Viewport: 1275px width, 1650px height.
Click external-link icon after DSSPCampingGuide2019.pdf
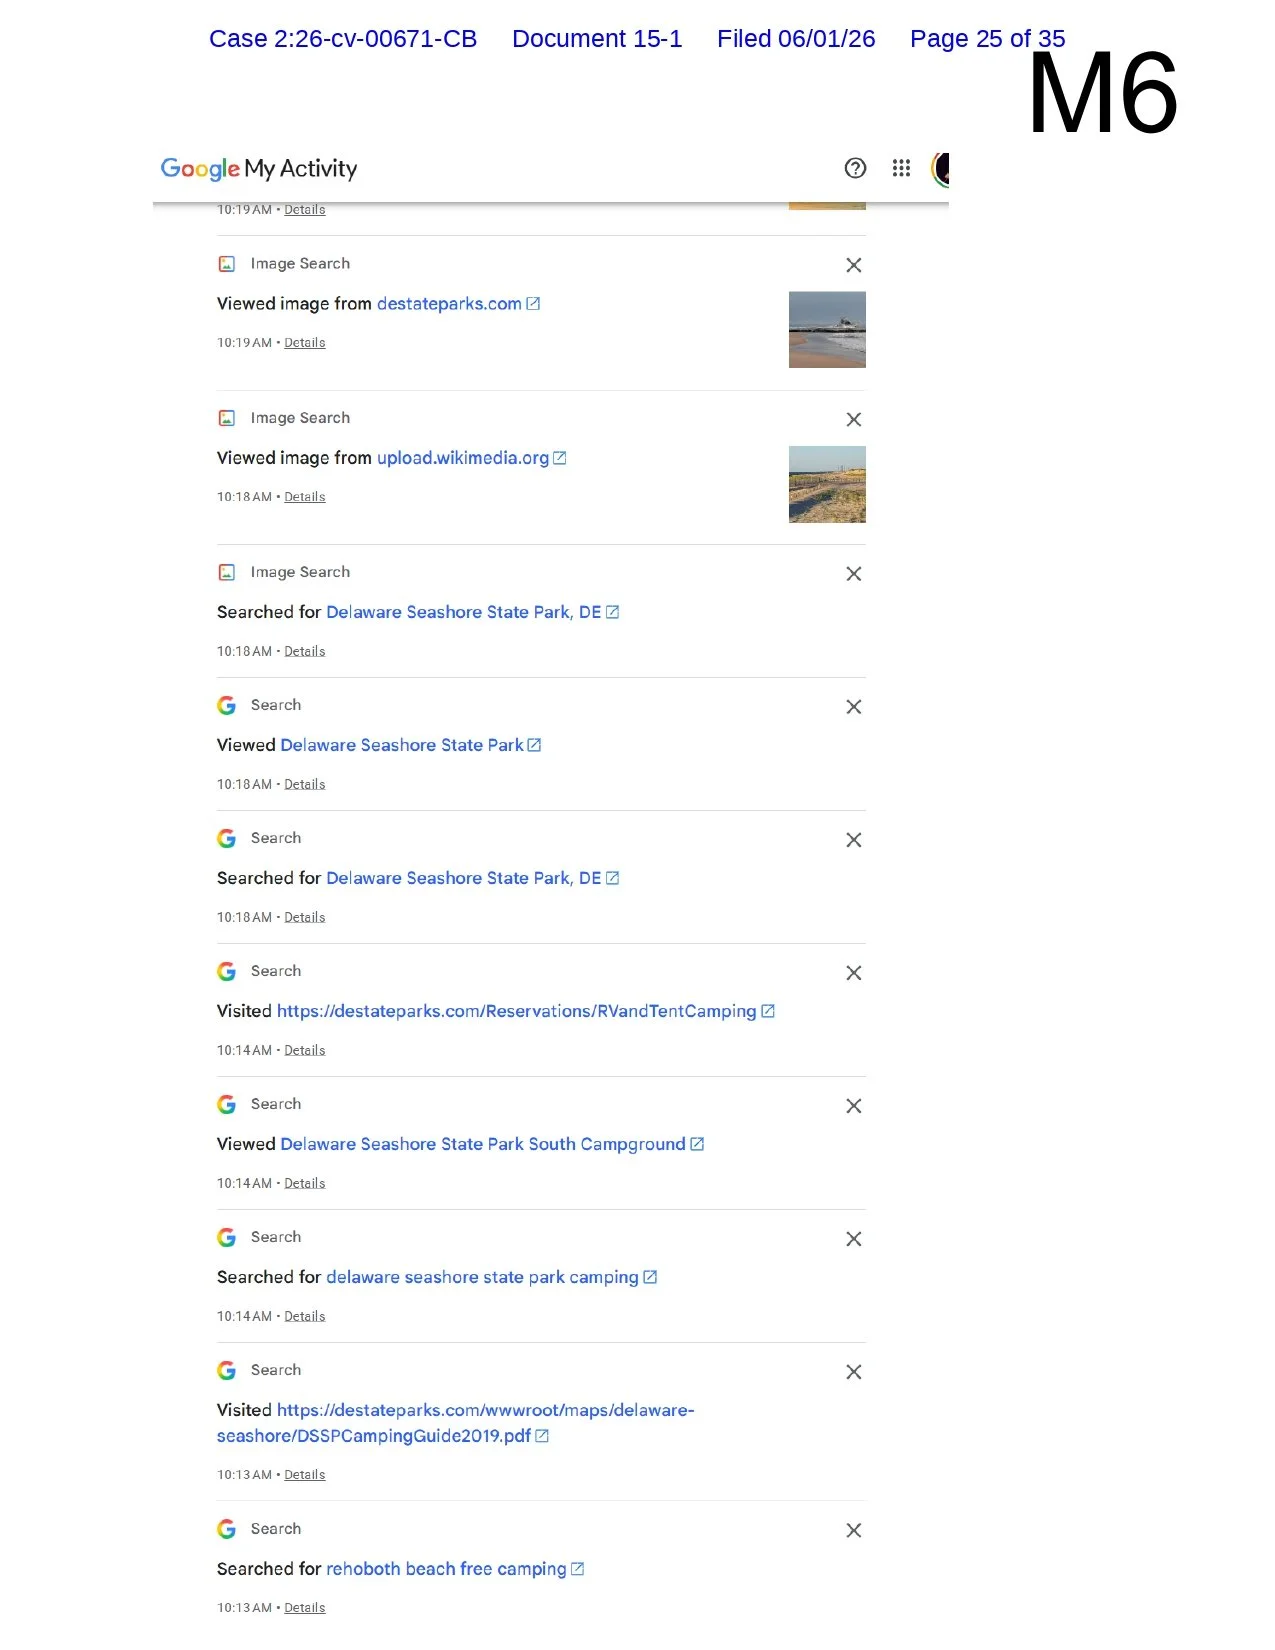[542, 1436]
